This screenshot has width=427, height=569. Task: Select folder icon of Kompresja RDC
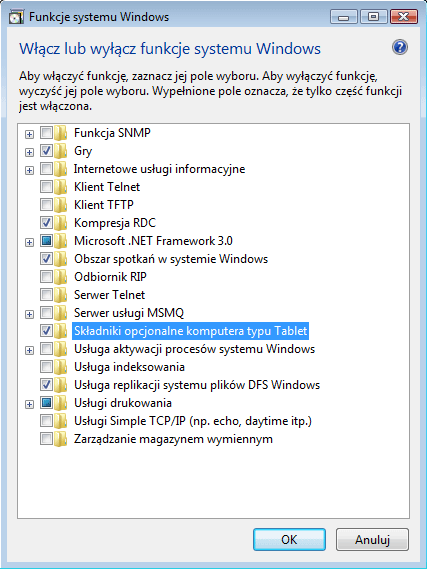[61, 223]
